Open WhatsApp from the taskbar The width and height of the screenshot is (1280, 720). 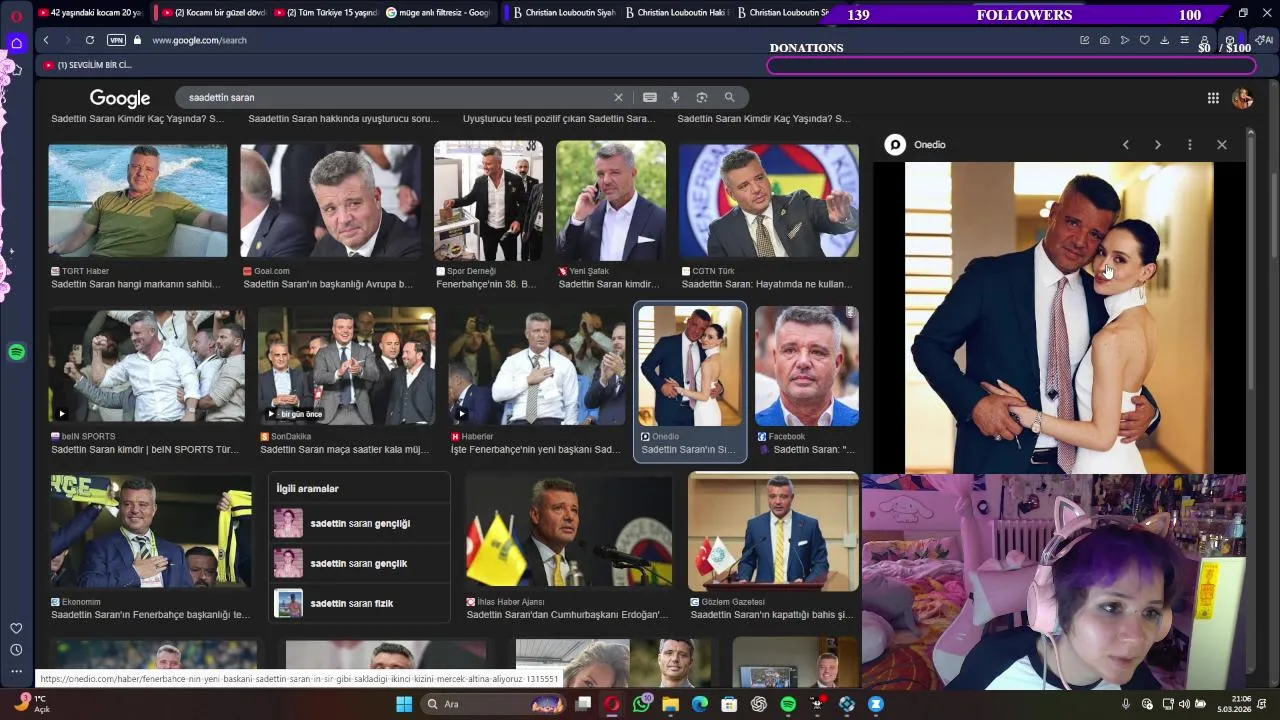tap(641, 704)
